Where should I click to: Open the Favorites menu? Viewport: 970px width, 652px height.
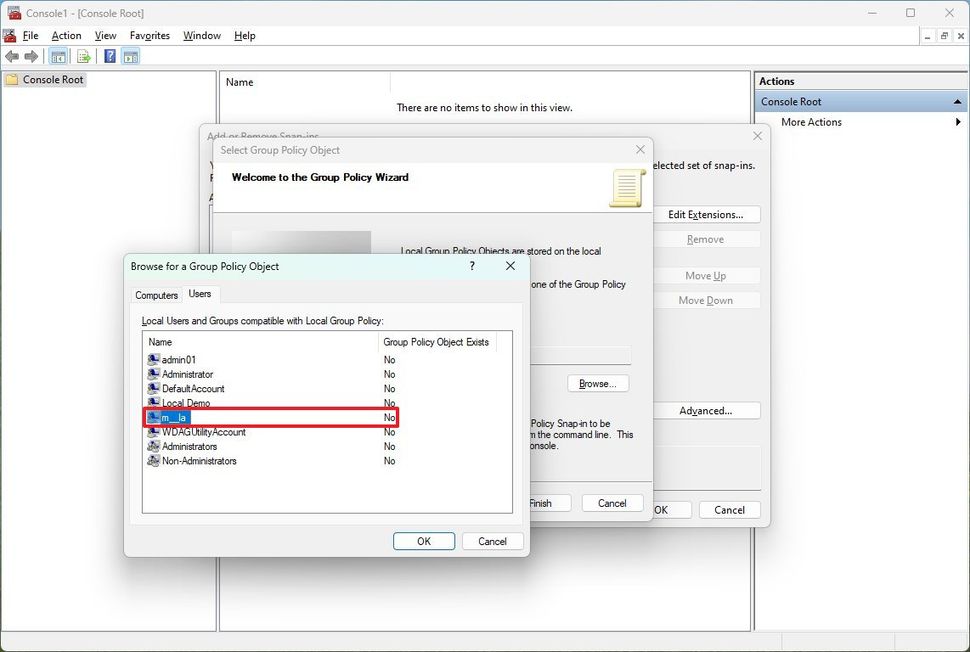(x=149, y=35)
